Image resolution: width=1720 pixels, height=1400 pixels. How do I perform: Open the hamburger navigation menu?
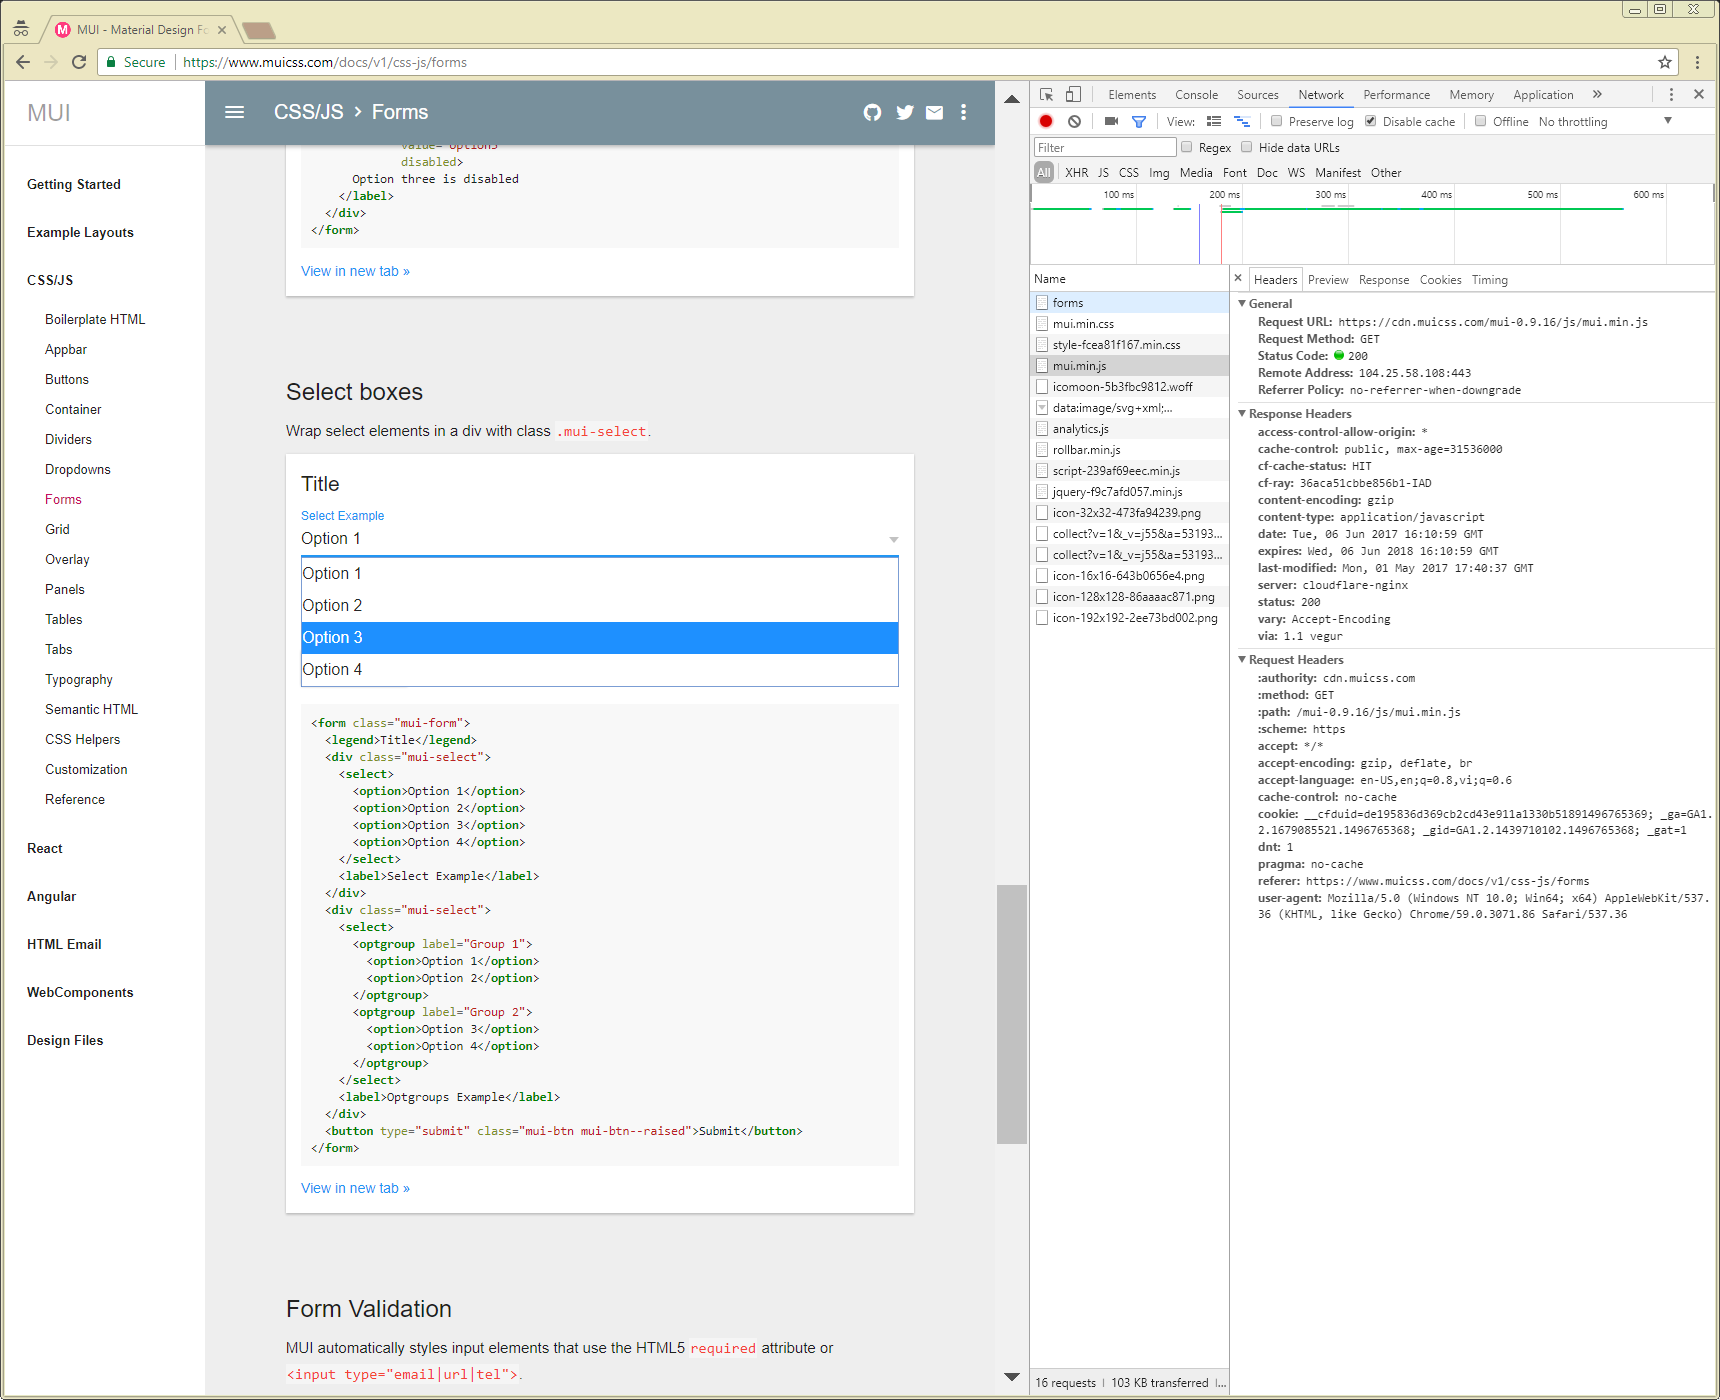coord(234,112)
